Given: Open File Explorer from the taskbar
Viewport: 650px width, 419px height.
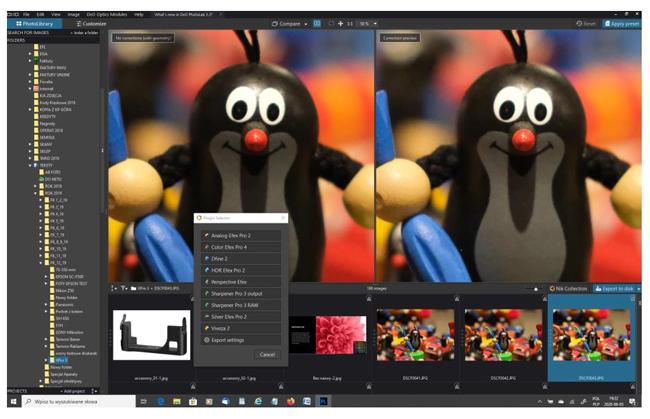Looking at the screenshot, I should (177, 401).
